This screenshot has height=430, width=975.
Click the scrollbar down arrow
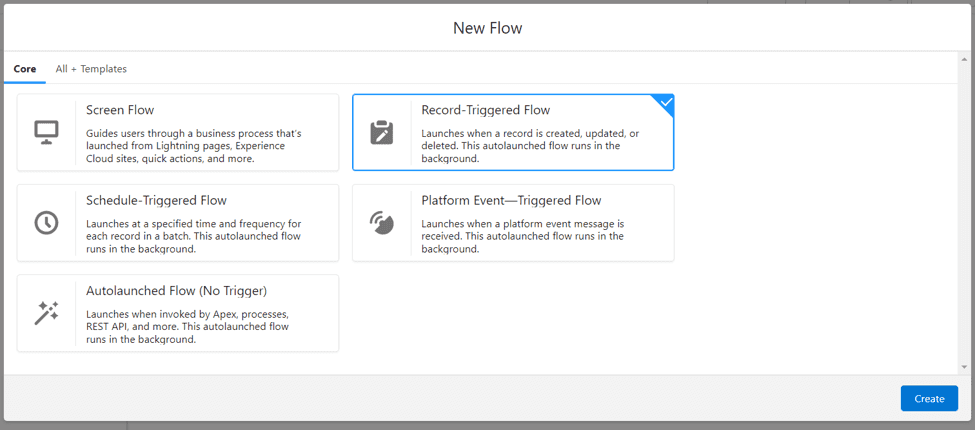[964, 367]
